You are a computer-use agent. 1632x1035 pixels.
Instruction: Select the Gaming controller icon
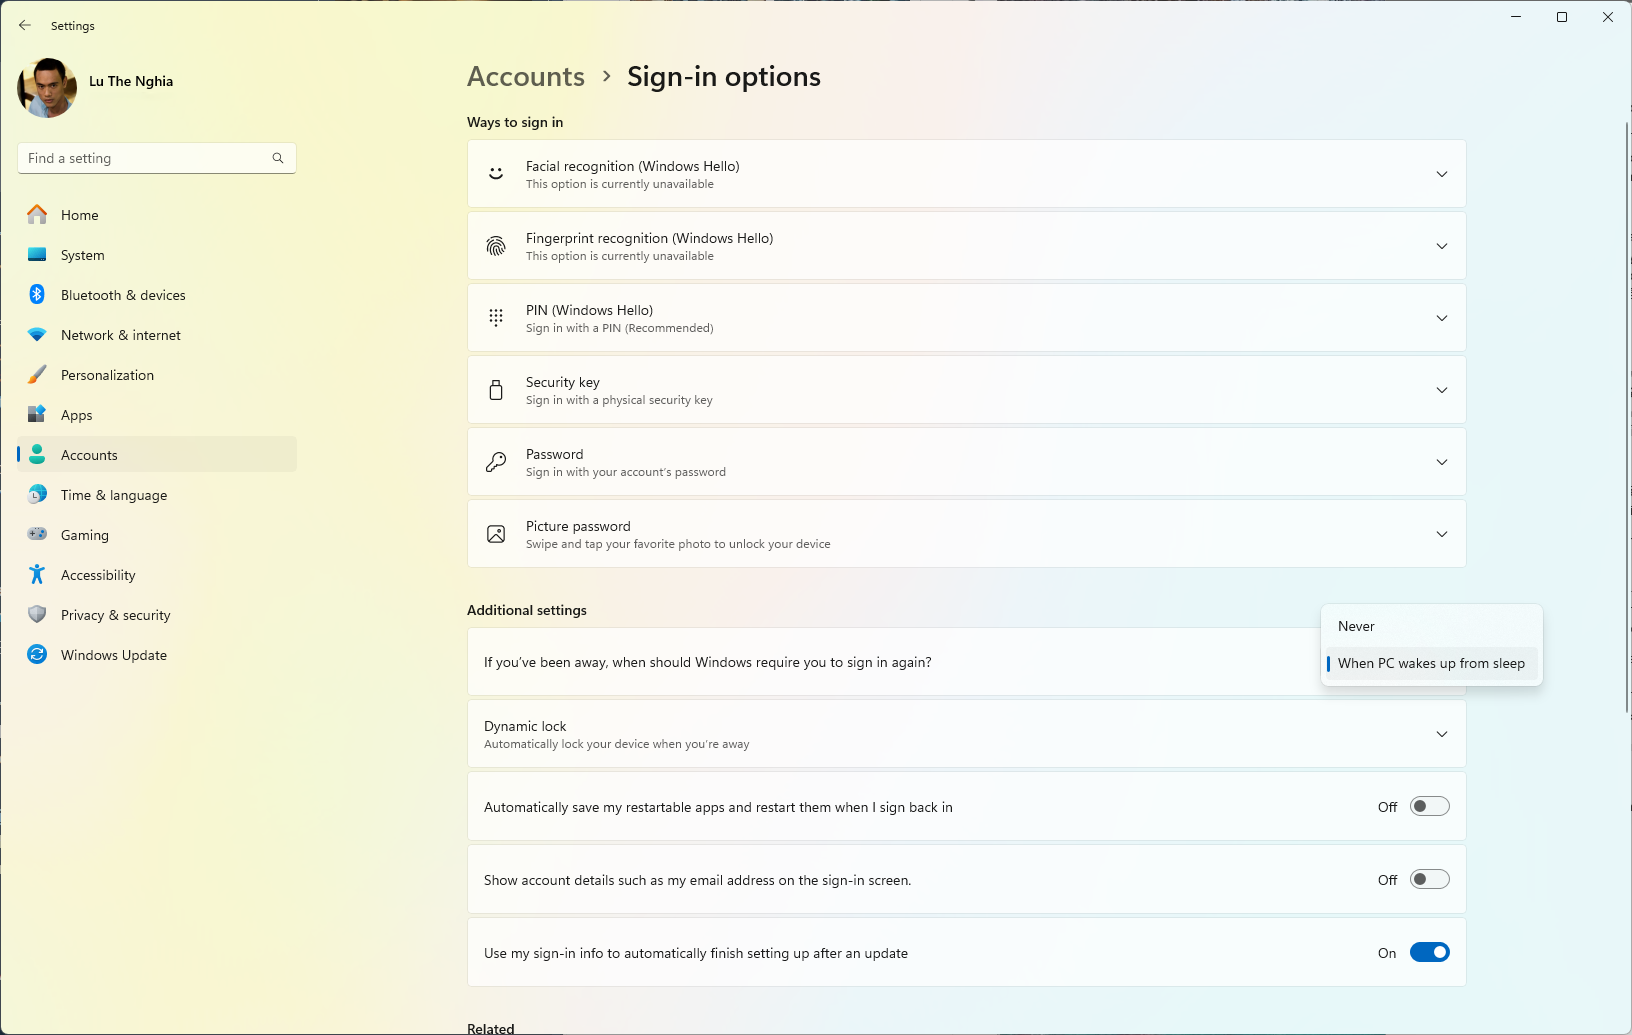37,534
